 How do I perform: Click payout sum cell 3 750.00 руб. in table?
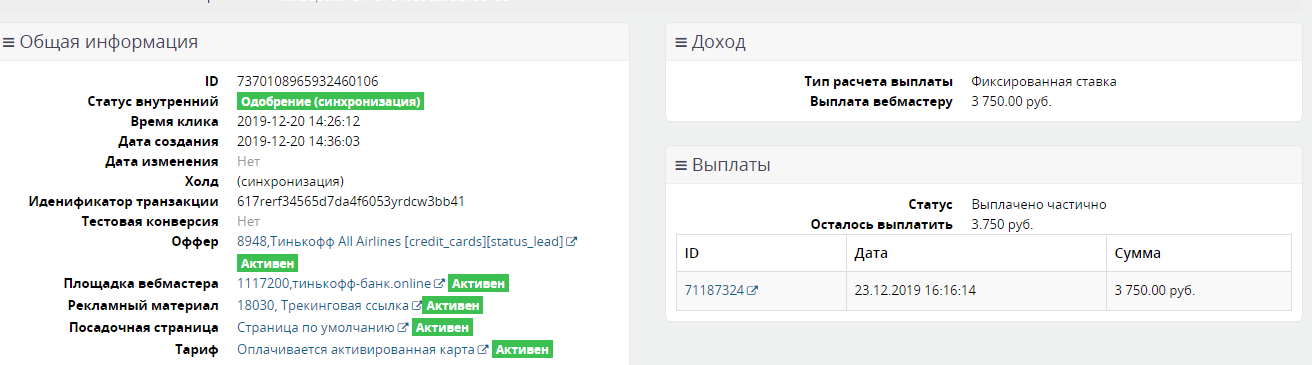pyautogui.click(x=1198, y=291)
